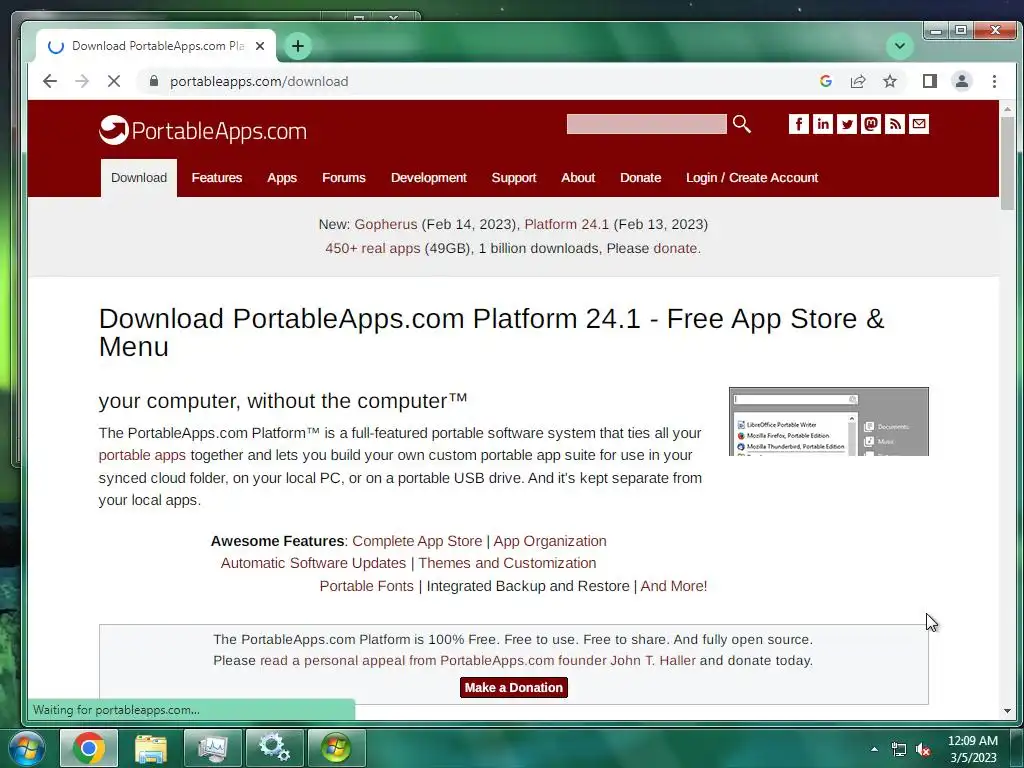Open the side panel icon
1024x768 pixels.
[929, 81]
